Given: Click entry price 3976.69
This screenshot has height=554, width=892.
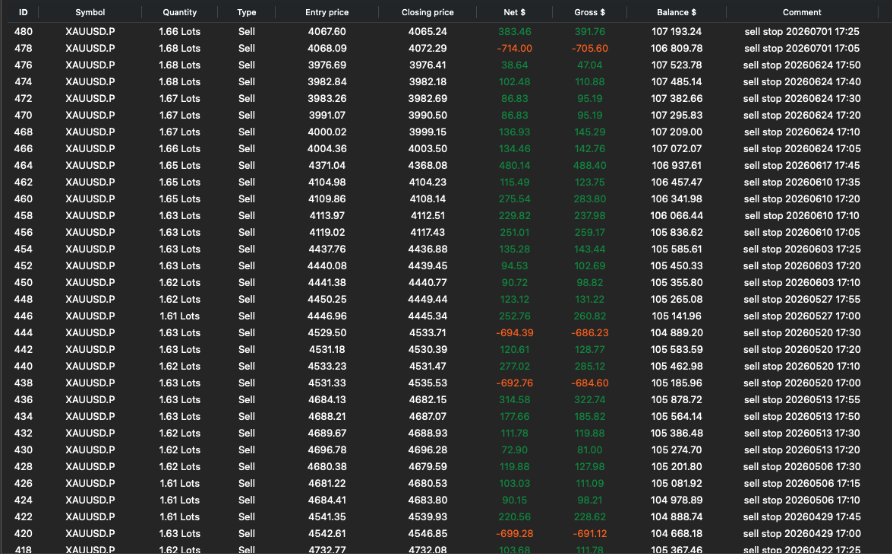Looking at the screenshot, I should pos(327,65).
